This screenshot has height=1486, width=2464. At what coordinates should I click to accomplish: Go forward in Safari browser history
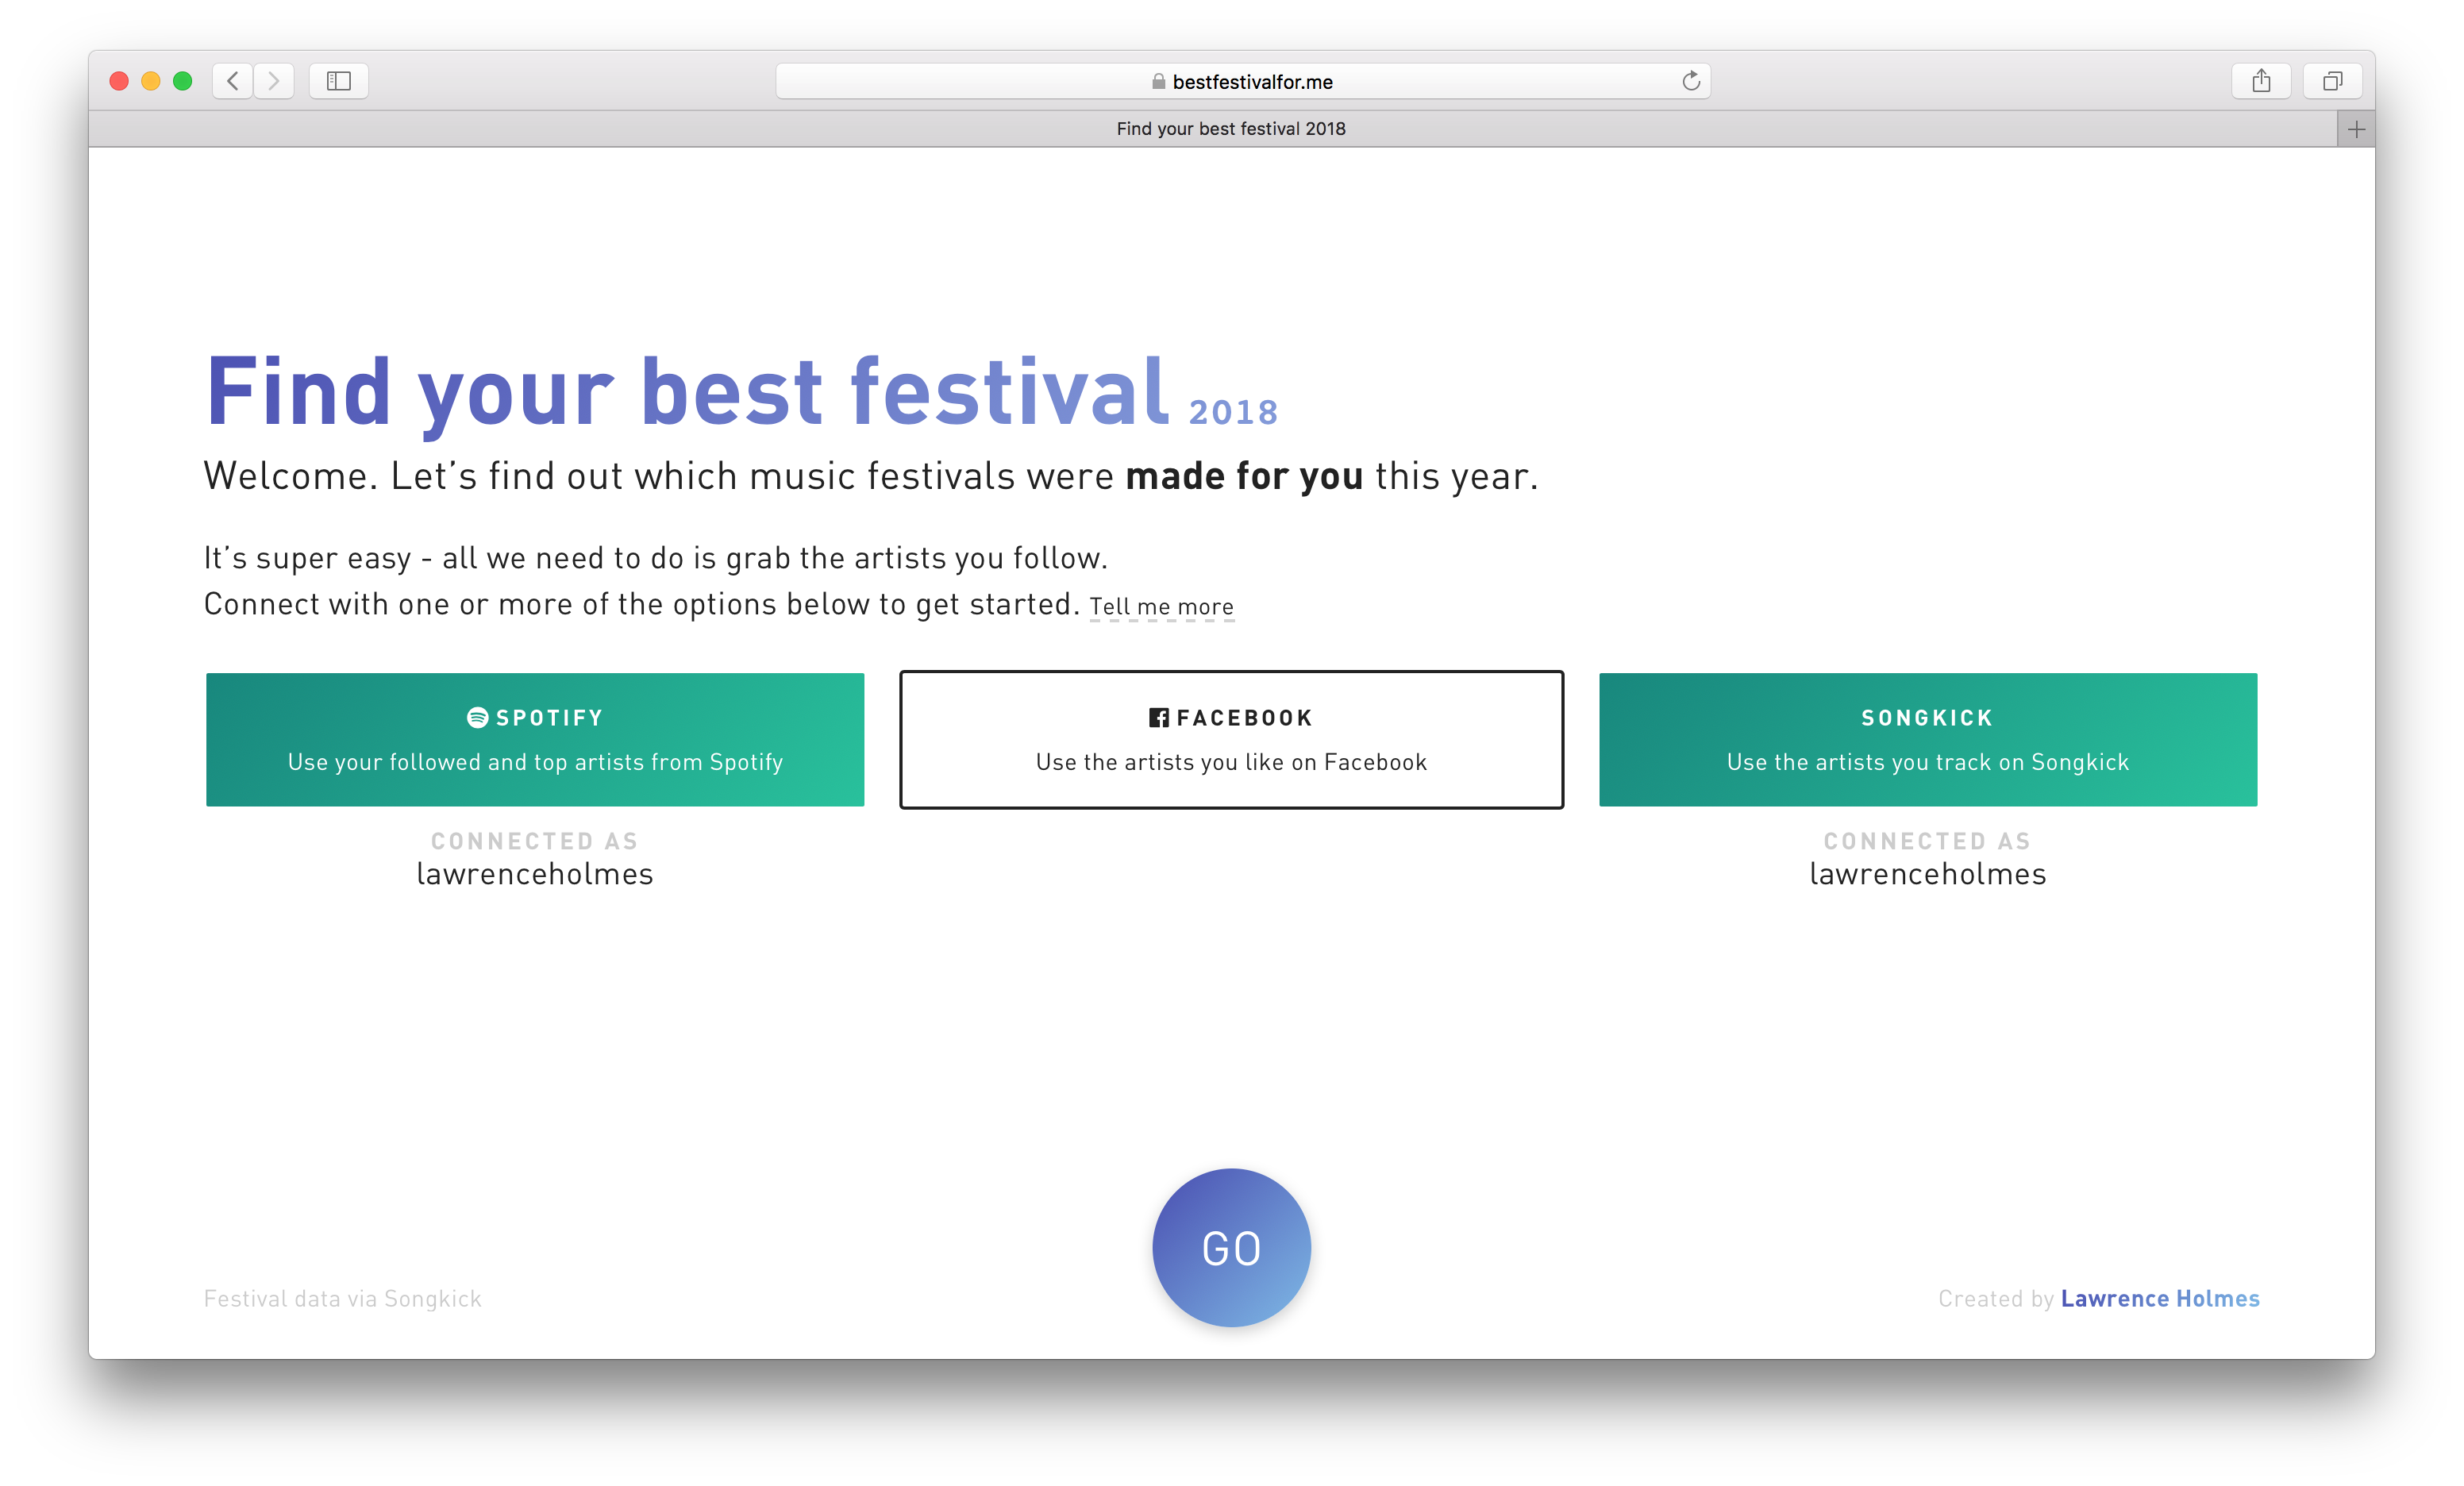(274, 81)
